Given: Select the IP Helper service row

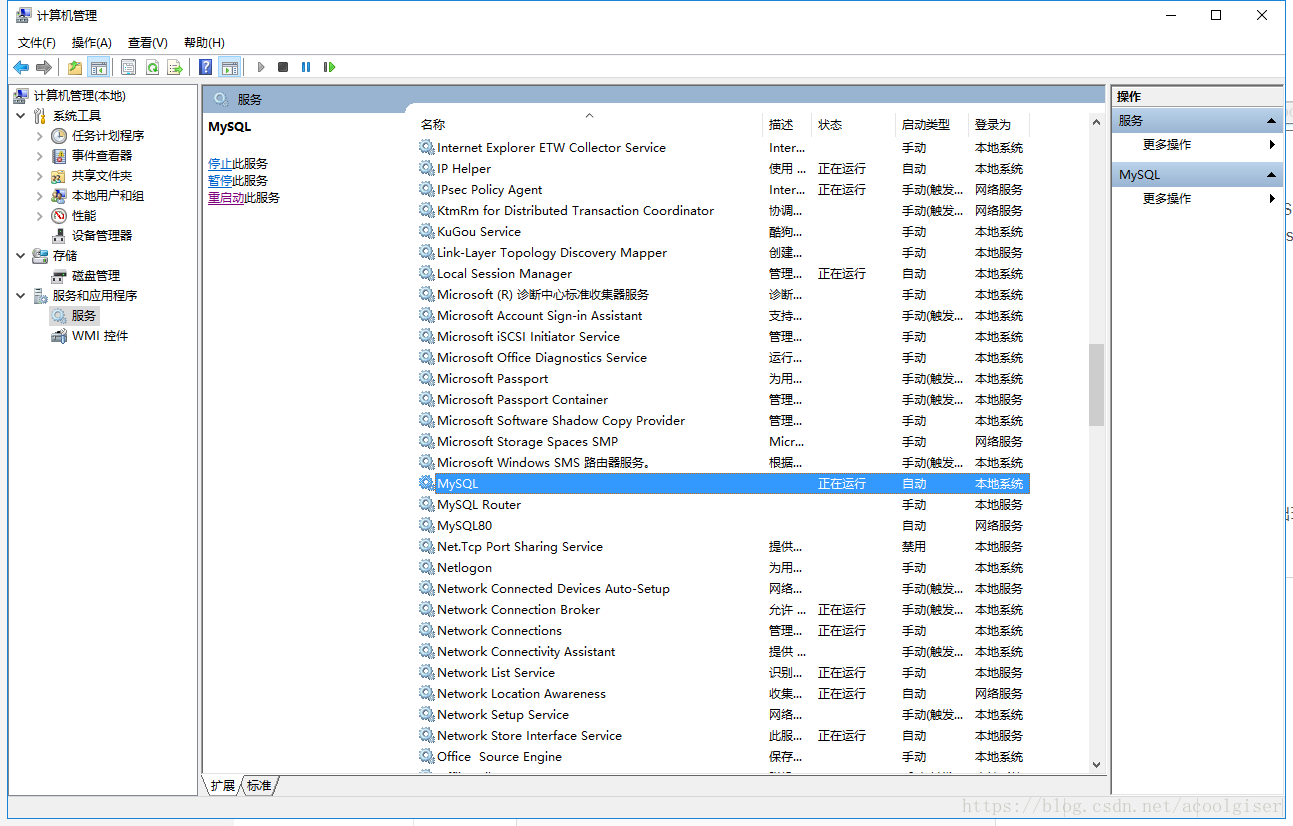Looking at the screenshot, I should (723, 168).
